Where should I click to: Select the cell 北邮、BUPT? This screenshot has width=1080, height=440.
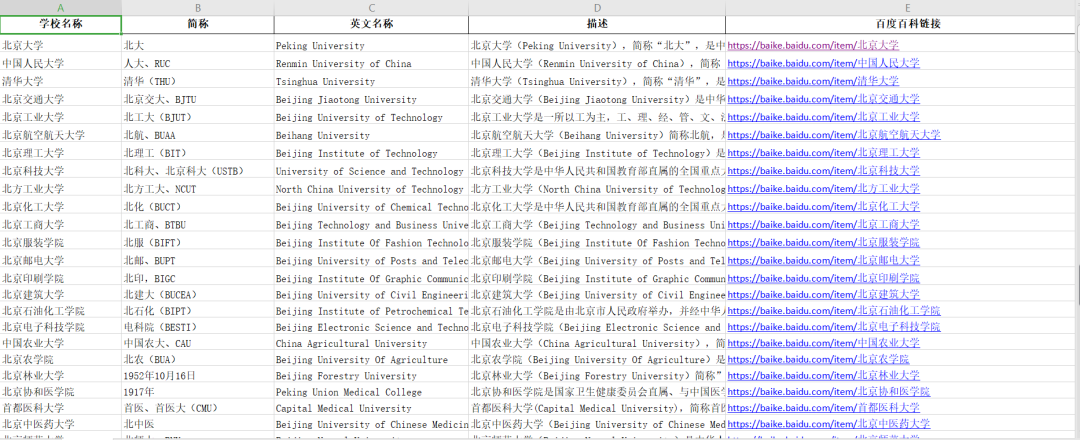point(198,260)
